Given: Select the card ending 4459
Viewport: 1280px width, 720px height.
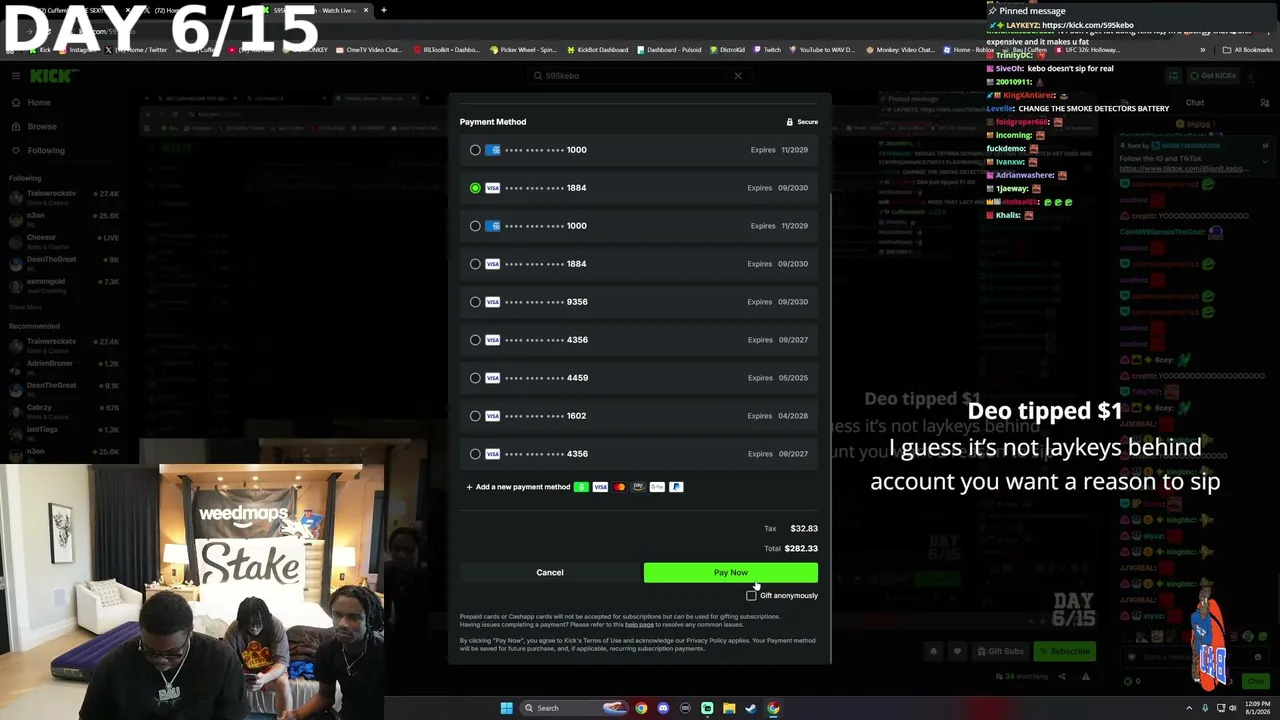Looking at the screenshot, I should click(x=639, y=378).
